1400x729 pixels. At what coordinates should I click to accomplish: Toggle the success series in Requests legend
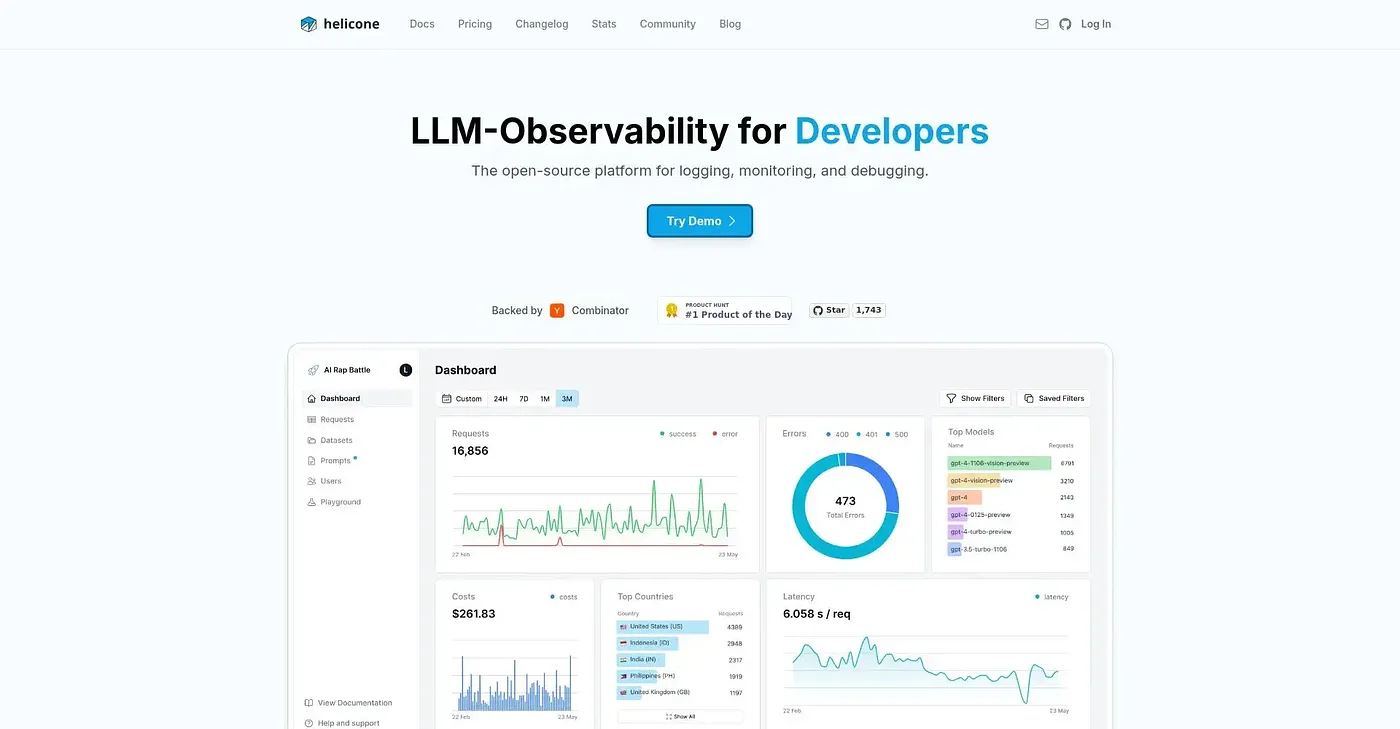pos(678,434)
